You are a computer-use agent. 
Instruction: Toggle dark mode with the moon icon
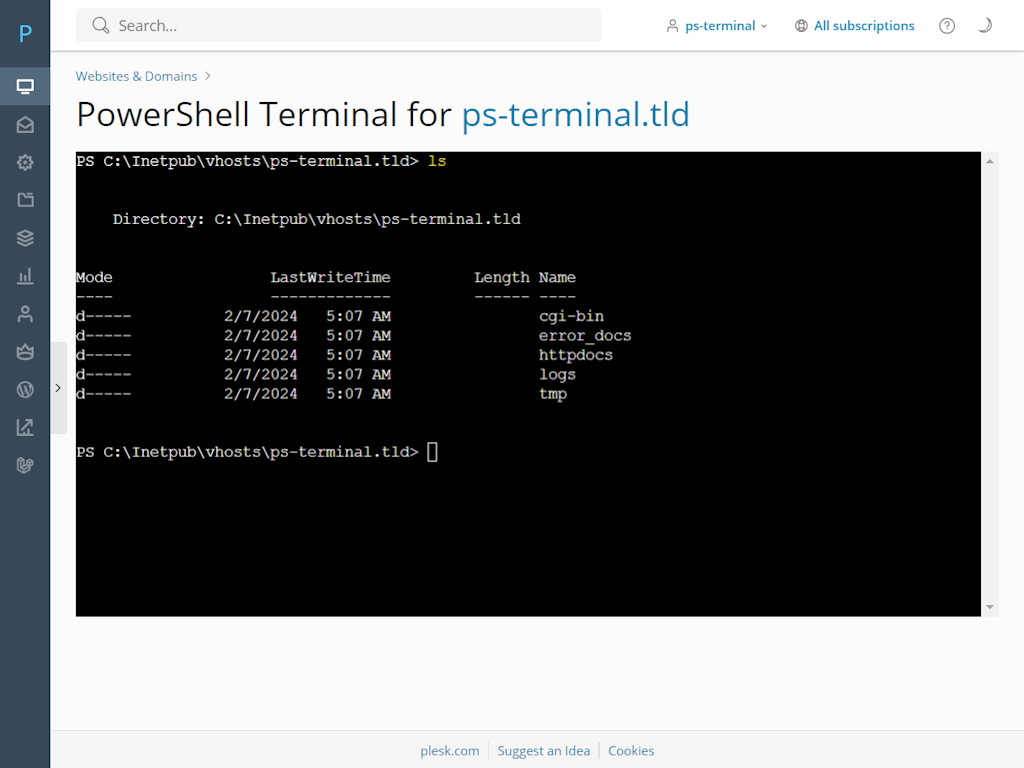[985, 25]
